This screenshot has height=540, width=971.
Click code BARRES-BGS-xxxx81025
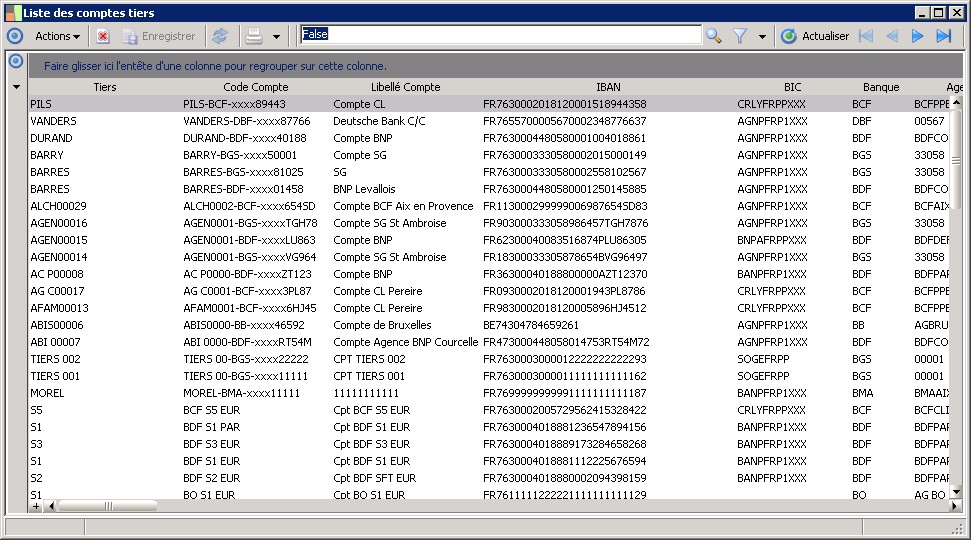coord(243,172)
